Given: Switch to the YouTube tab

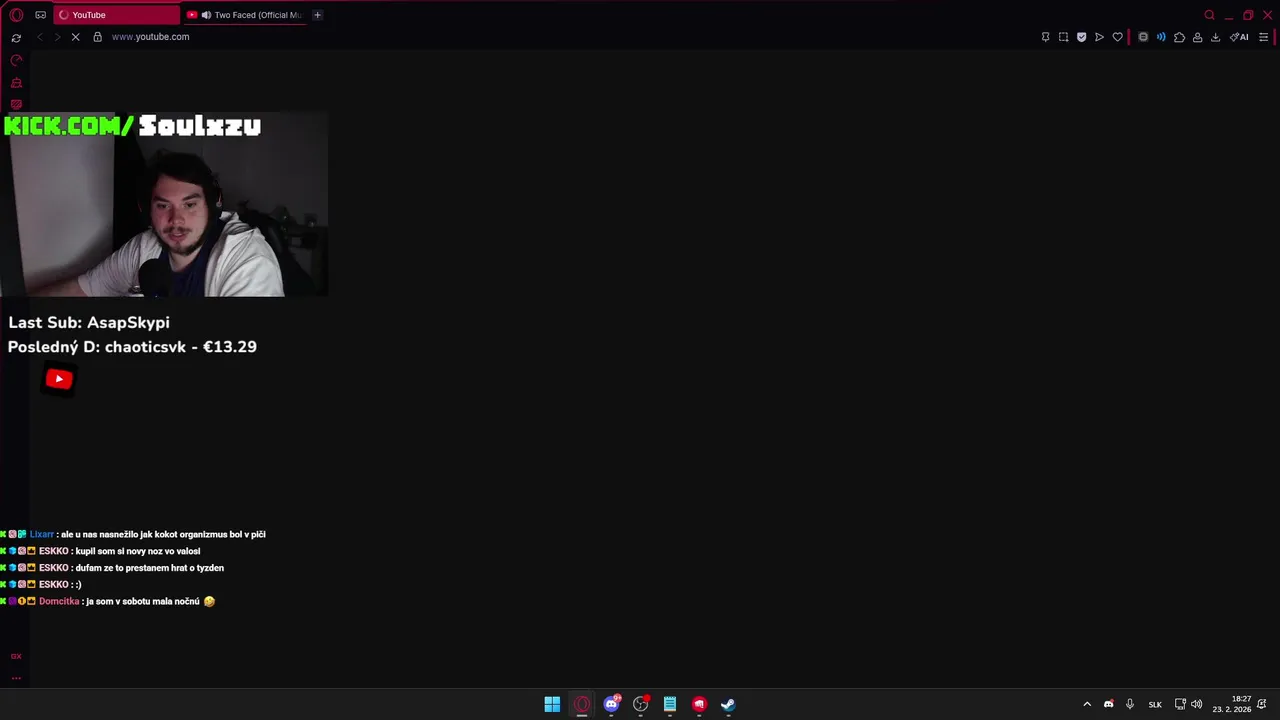Looking at the screenshot, I should tap(116, 15).
